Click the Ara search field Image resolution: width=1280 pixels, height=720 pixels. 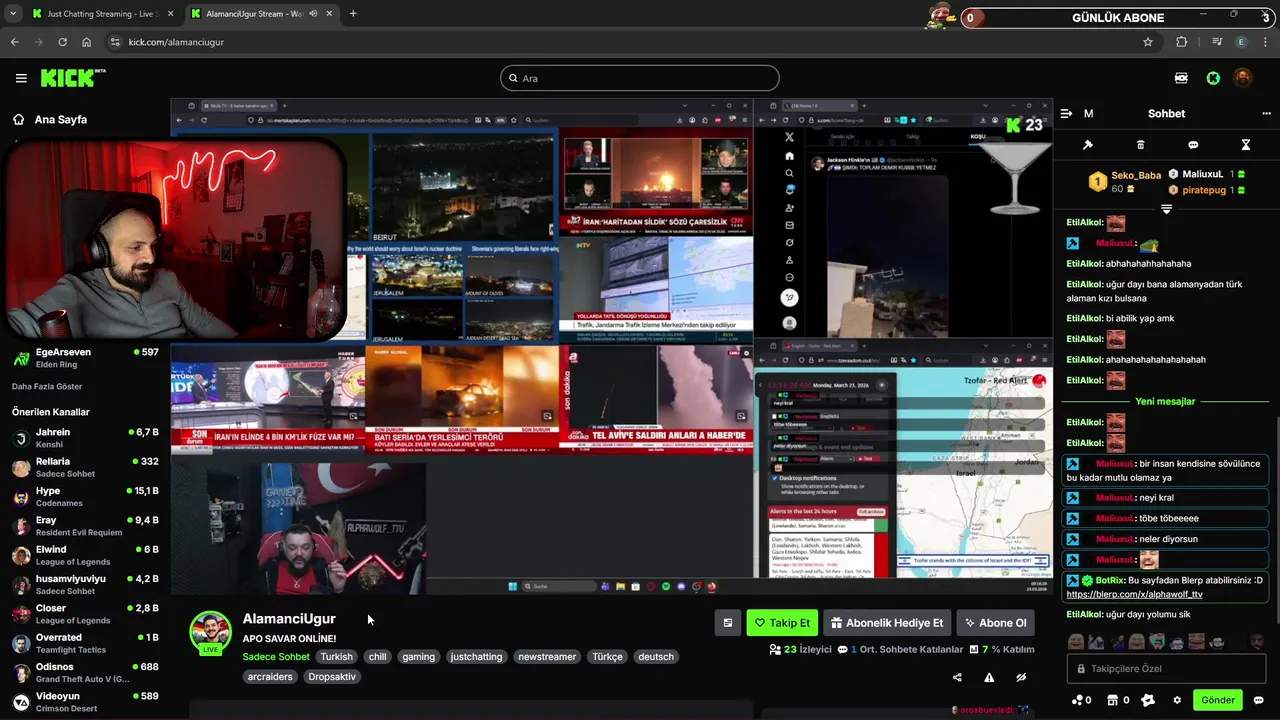coord(640,78)
